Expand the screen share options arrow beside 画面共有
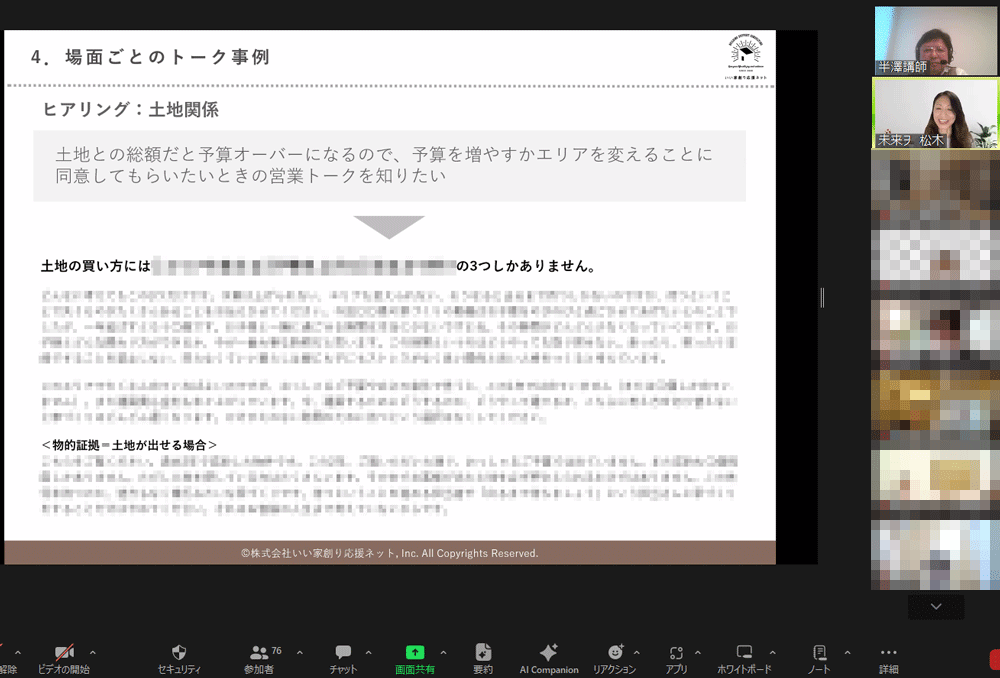This screenshot has height=678, width=1000. [443, 652]
